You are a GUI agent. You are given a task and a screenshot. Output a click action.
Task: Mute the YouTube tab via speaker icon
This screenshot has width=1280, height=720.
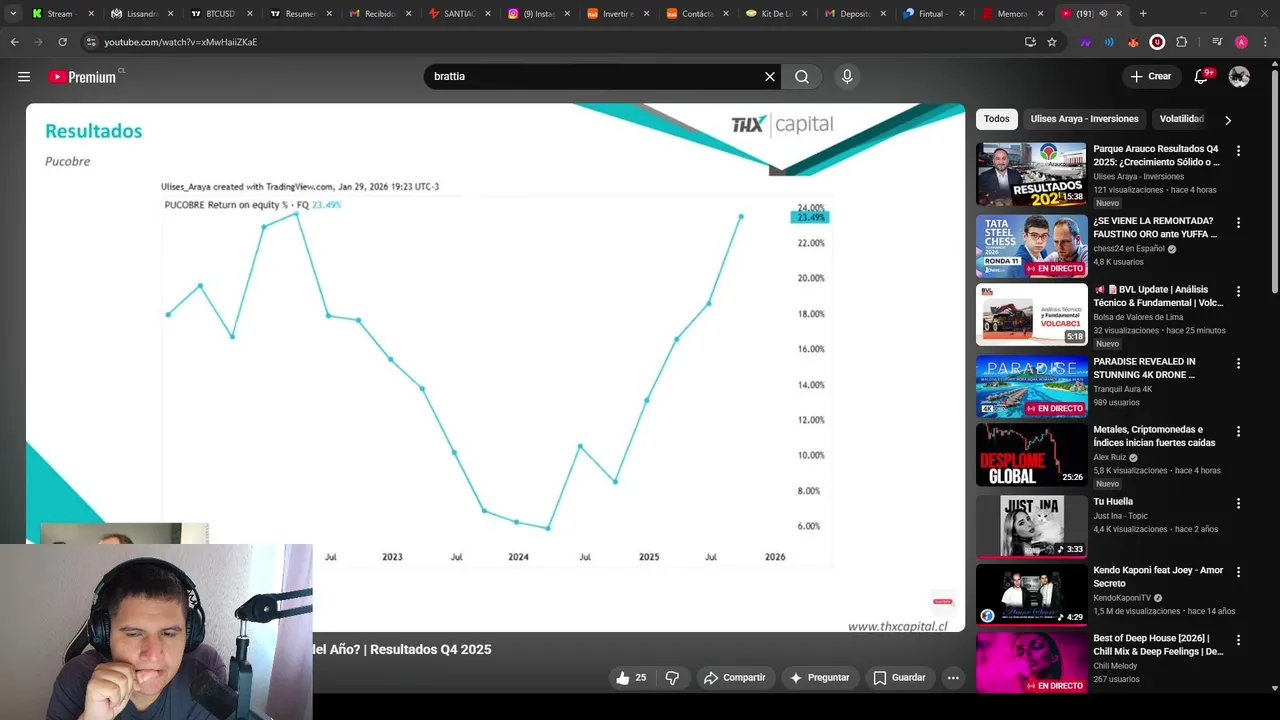pos(1103,14)
